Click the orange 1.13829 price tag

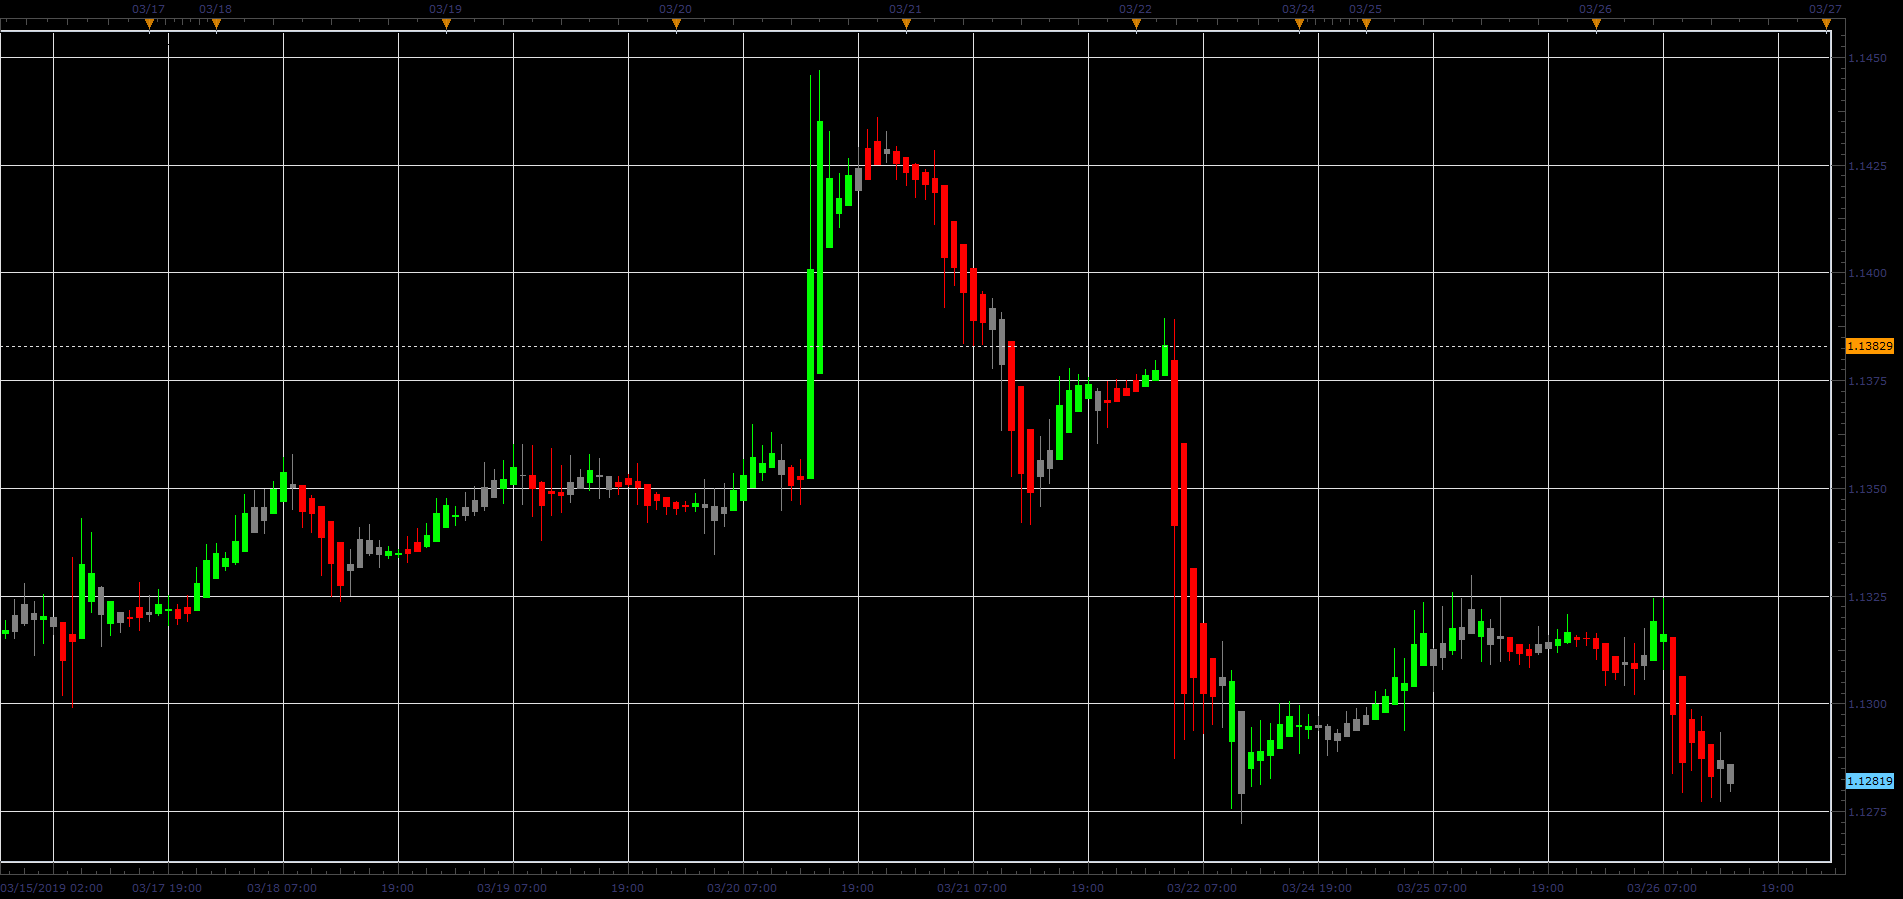tap(1869, 346)
